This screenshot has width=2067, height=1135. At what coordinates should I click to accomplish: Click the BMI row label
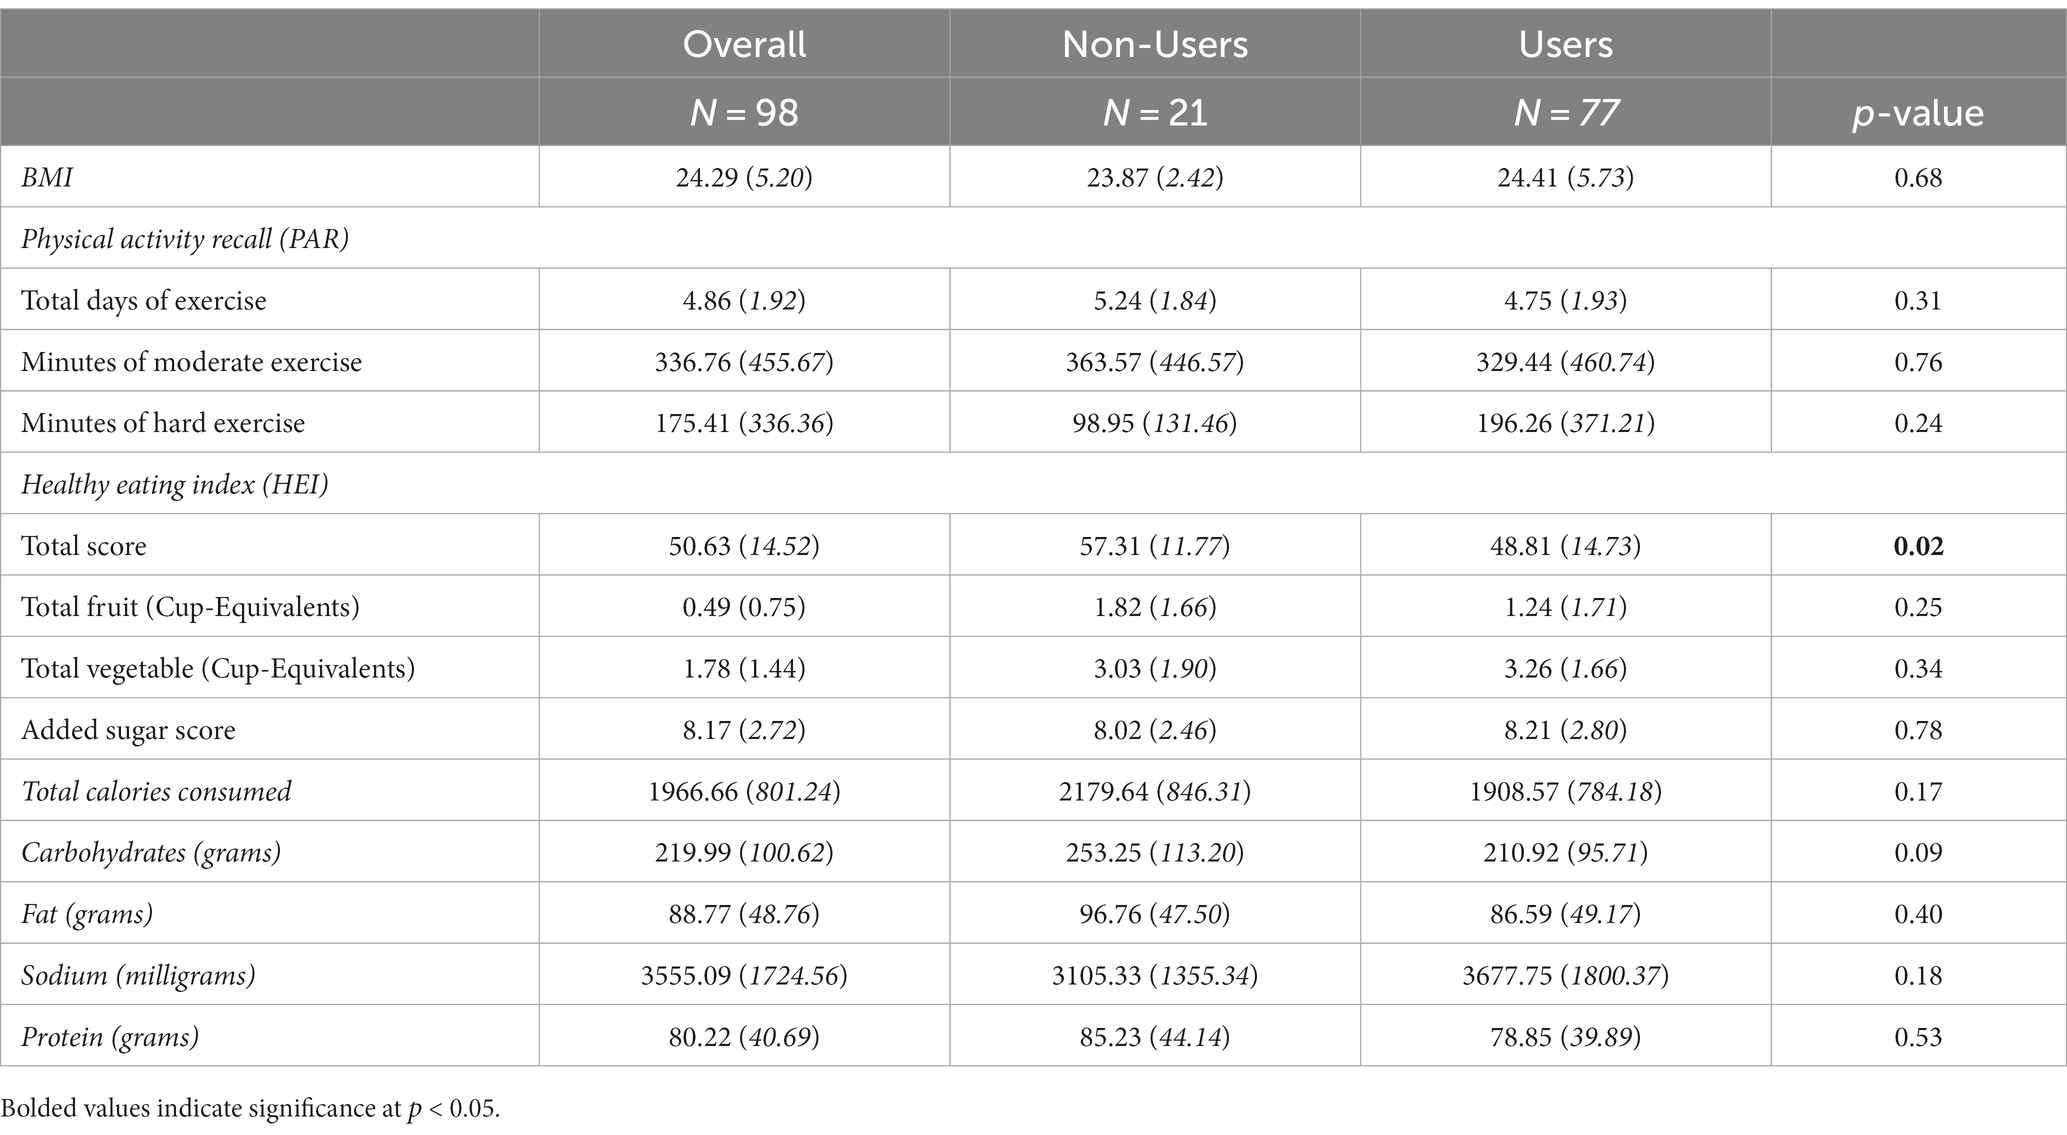[47, 178]
